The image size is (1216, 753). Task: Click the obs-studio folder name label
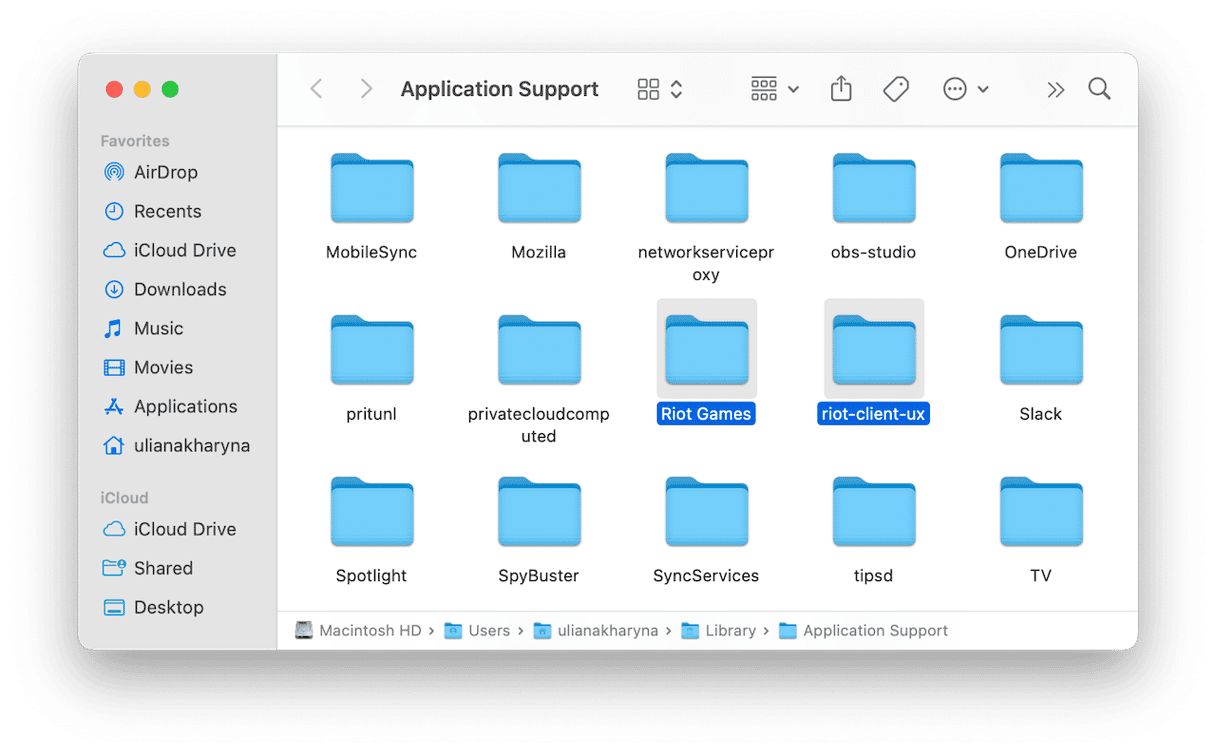tap(874, 252)
